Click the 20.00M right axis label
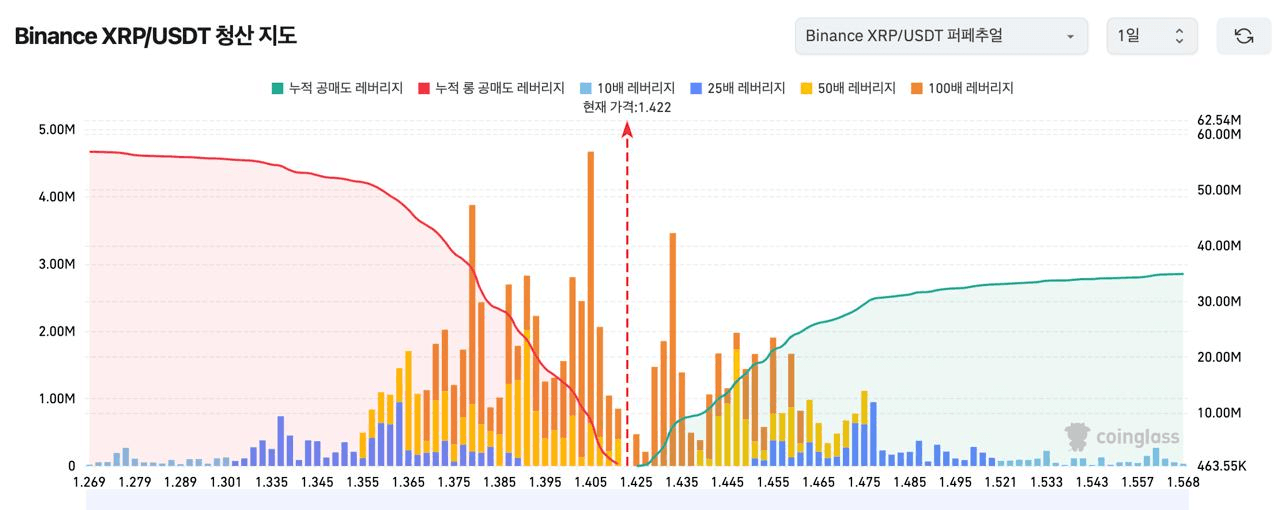The image size is (1280, 510). point(1218,357)
